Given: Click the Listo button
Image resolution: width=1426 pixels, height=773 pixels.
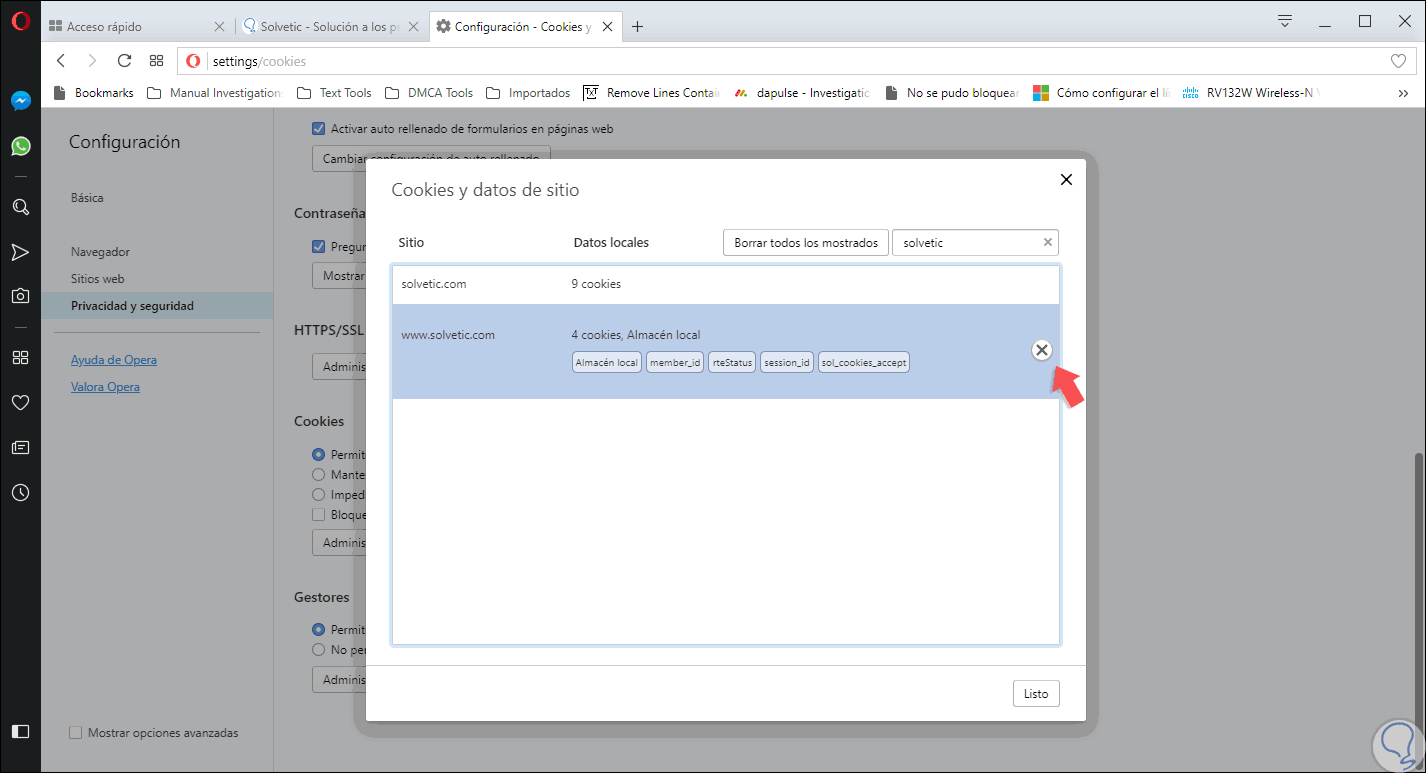Looking at the screenshot, I should (1036, 694).
